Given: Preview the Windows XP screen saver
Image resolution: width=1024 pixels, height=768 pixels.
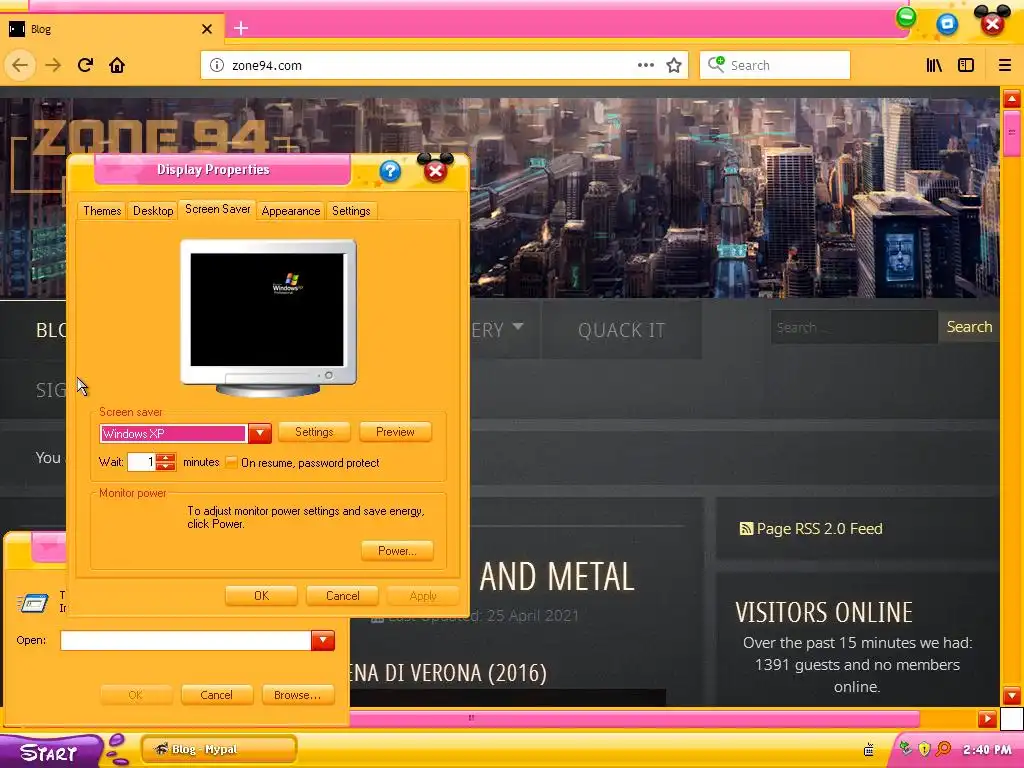Looking at the screenshot, I should coord(395,432).
